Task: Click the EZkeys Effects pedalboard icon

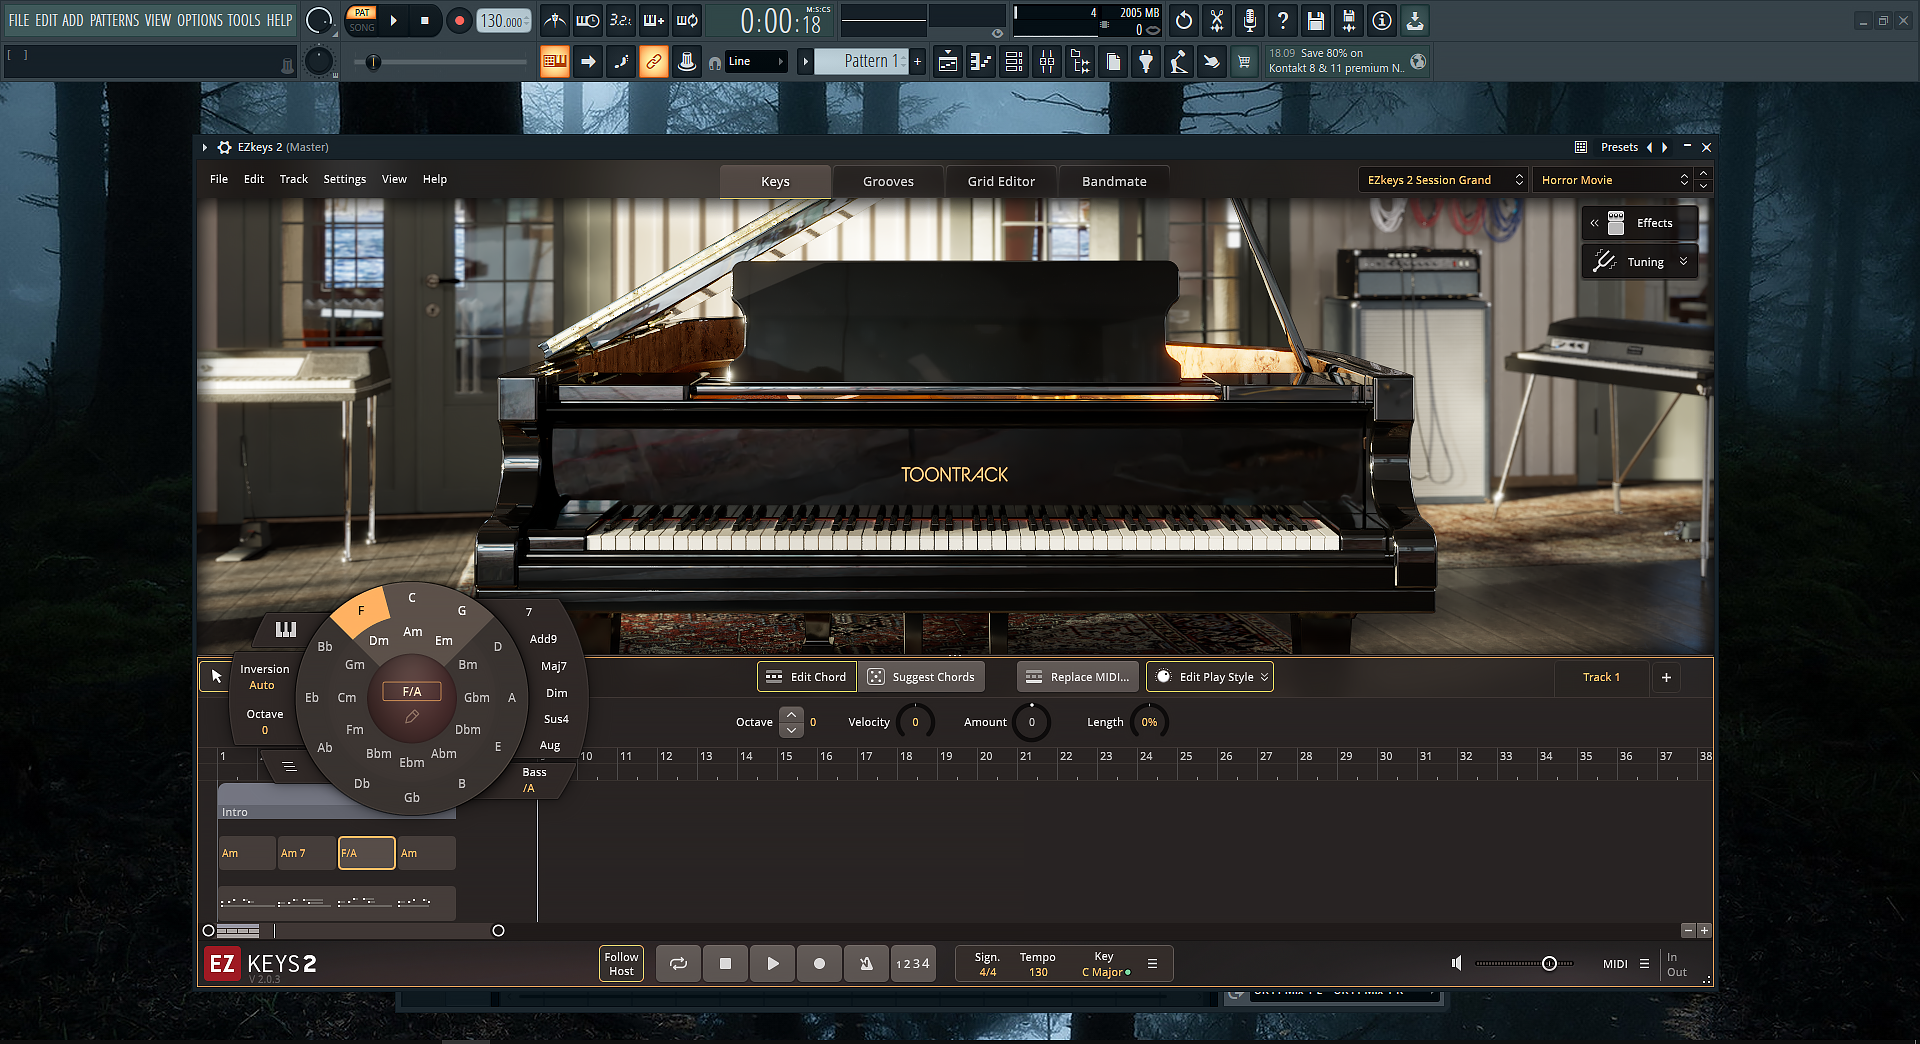Action: coord(1616,223)
